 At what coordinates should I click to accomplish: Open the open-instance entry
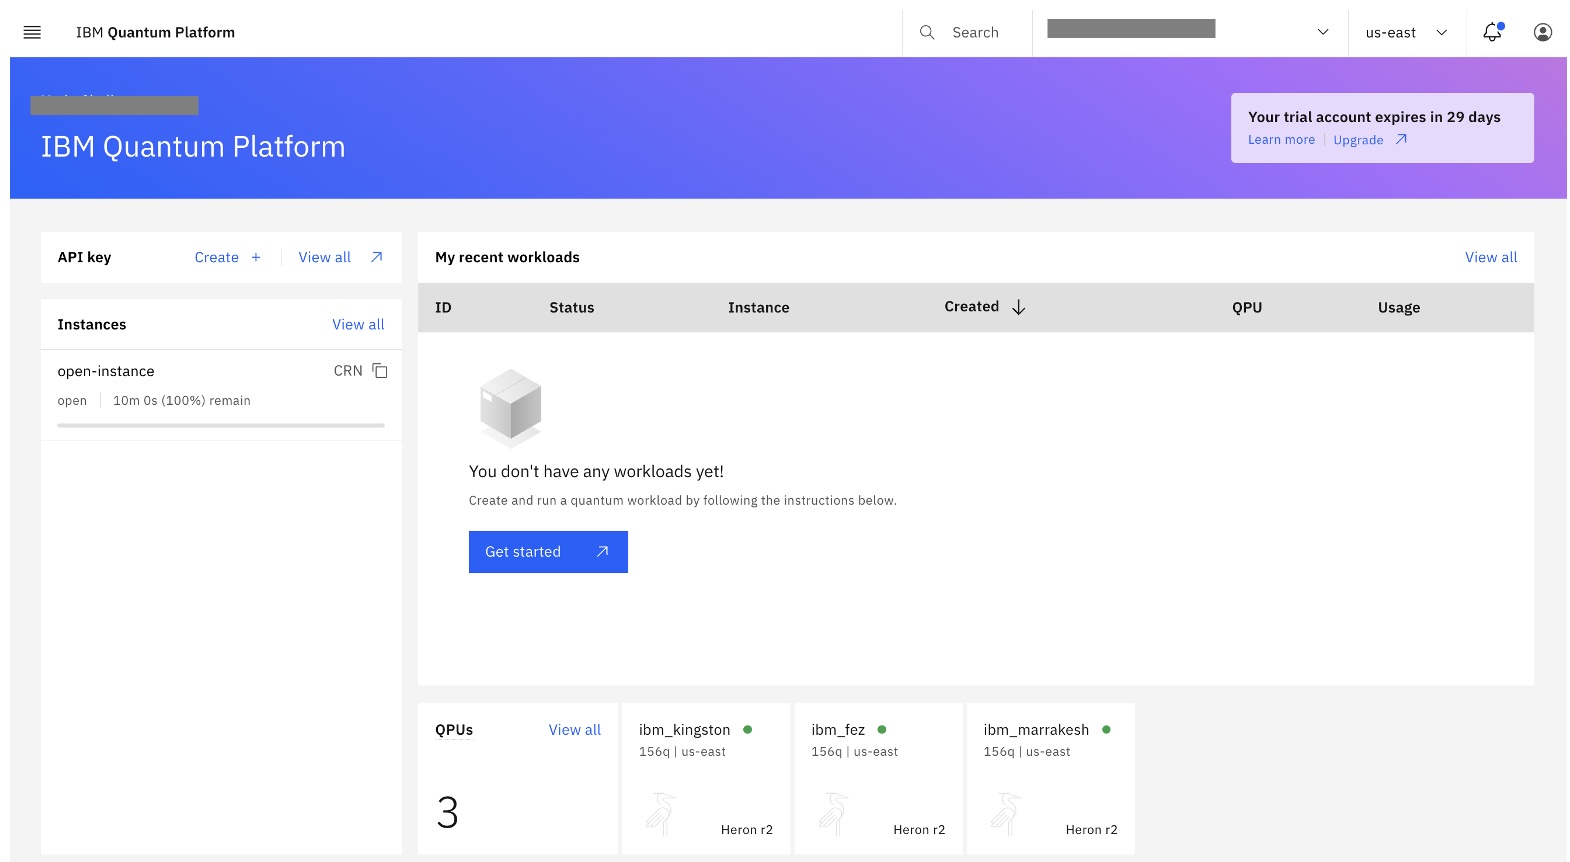coord(106,371)
